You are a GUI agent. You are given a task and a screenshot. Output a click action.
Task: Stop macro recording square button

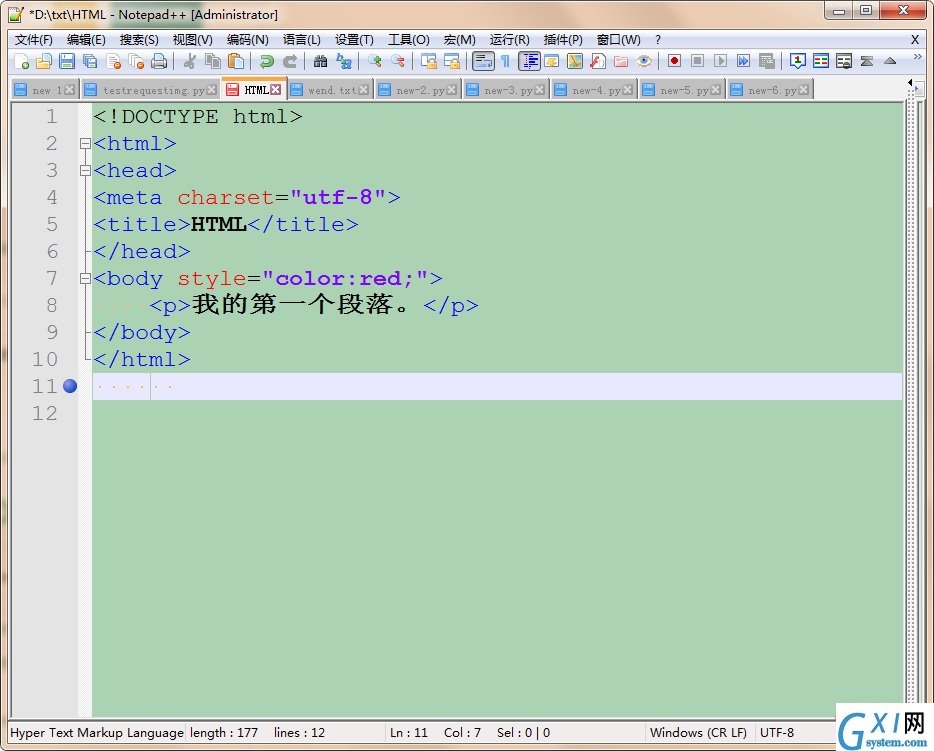click(698, 61)
